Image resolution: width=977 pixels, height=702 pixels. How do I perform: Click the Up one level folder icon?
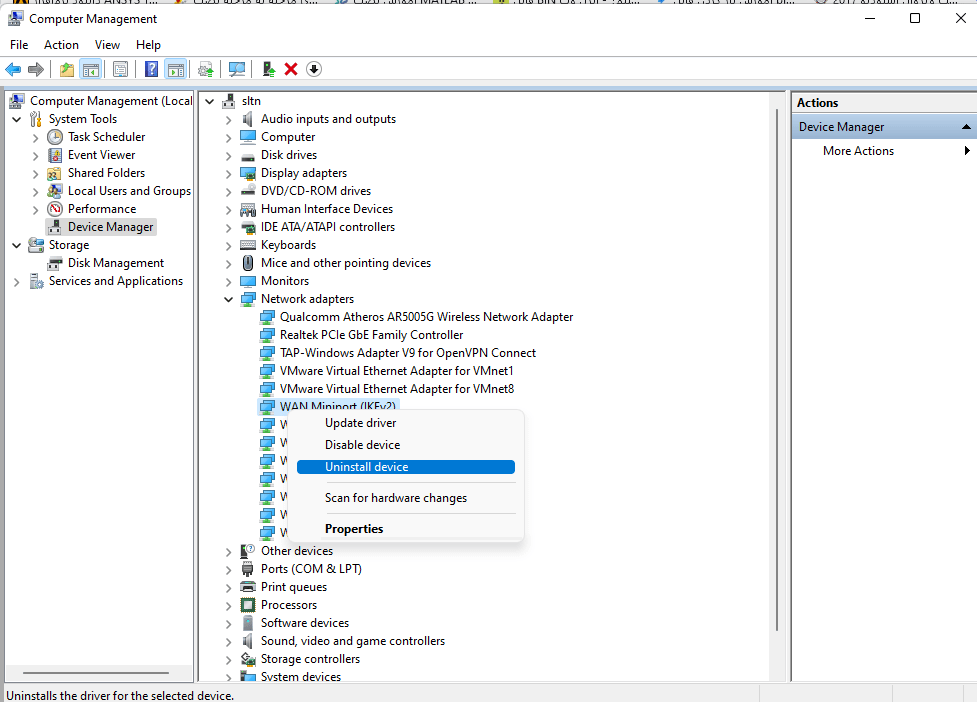[x=66, y=69]
